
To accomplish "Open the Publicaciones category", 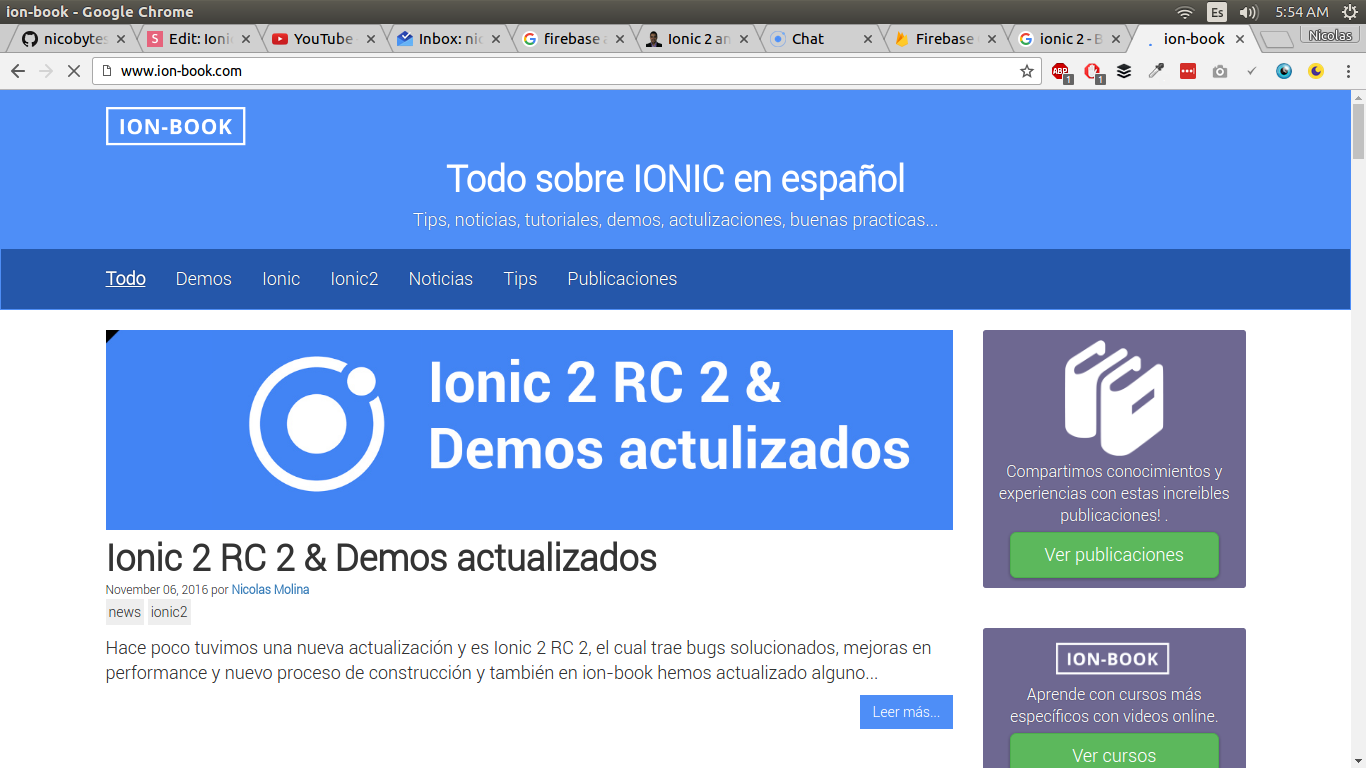I will coord(622,279).
